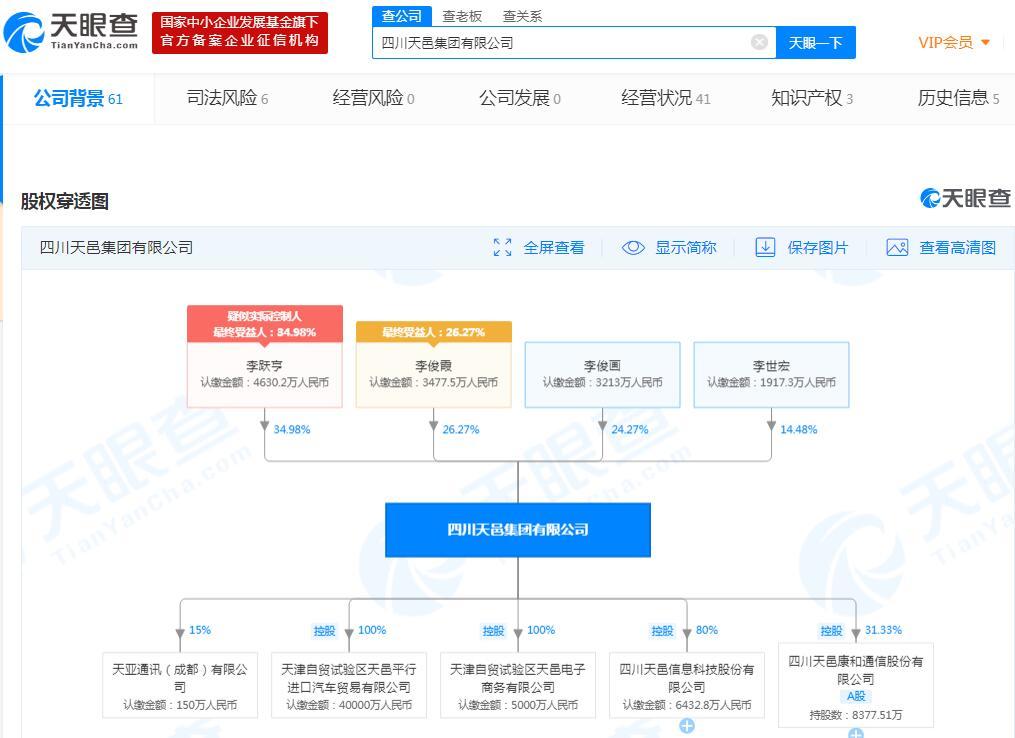Open subsidiary 四川天邑信息科技股份有限公司
1015x738 pixels.
click(687, 686)
